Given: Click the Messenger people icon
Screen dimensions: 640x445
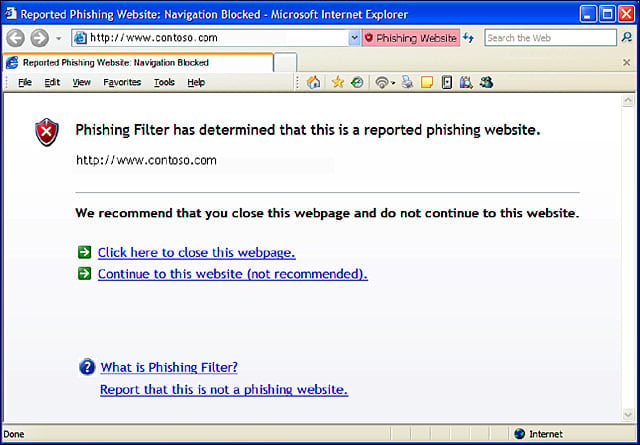Looking at the screenshot, I should click(x=487, y=82).
